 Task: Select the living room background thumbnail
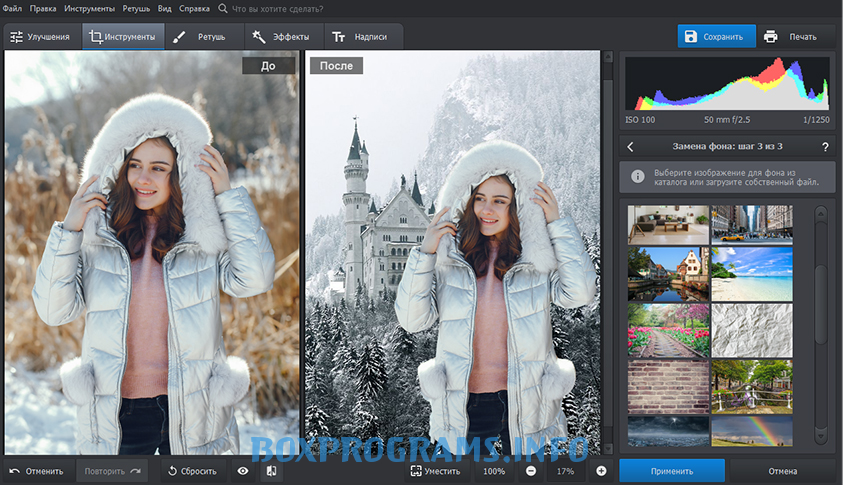(x=668, y=225)
